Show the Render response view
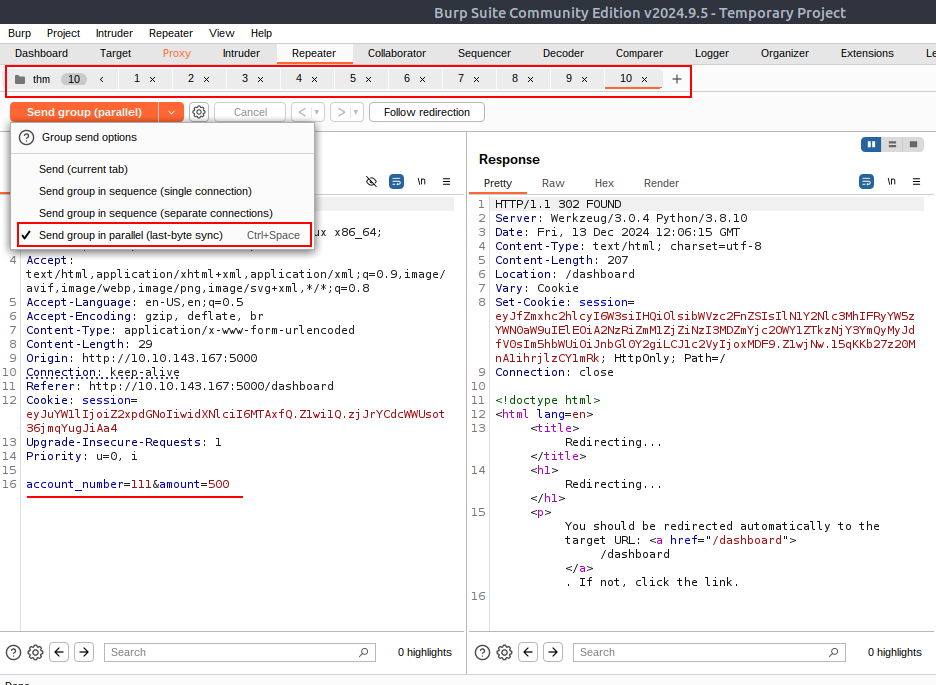Viewport: 936px width, 685px height. tap(661, 183)
